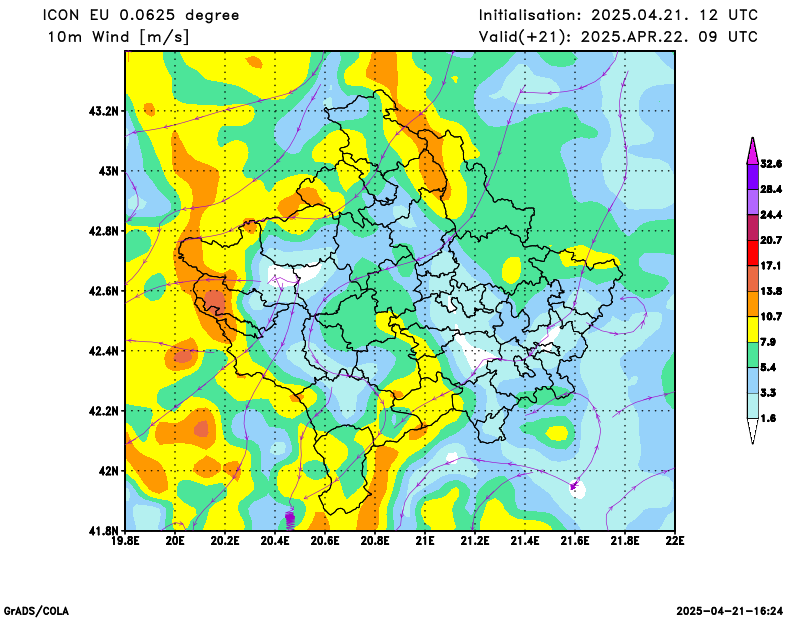Click the 10.7 legend value

771,317
